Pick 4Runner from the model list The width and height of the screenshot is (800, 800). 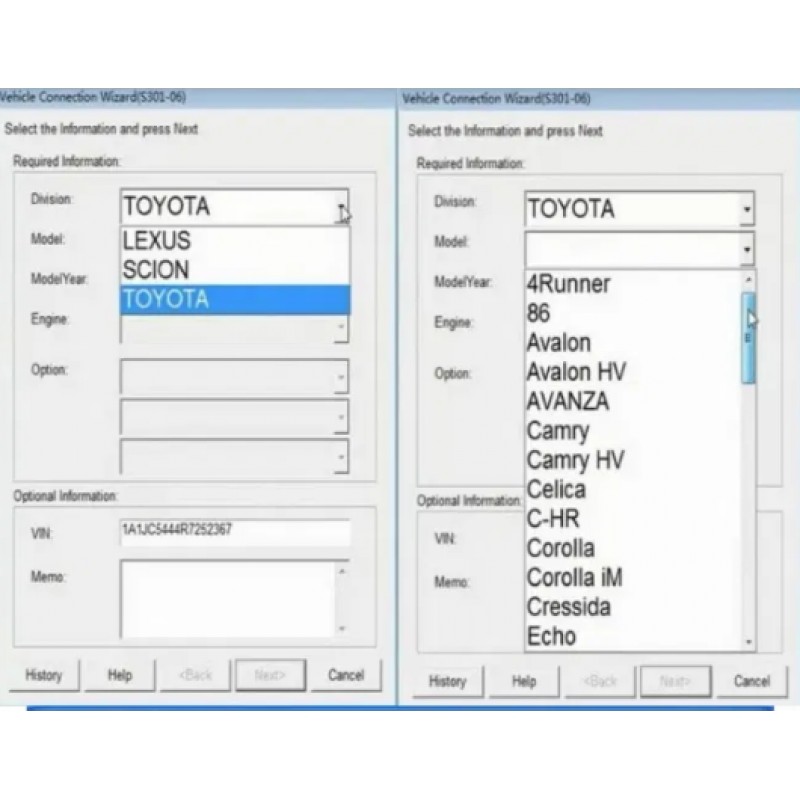[567, 284]
